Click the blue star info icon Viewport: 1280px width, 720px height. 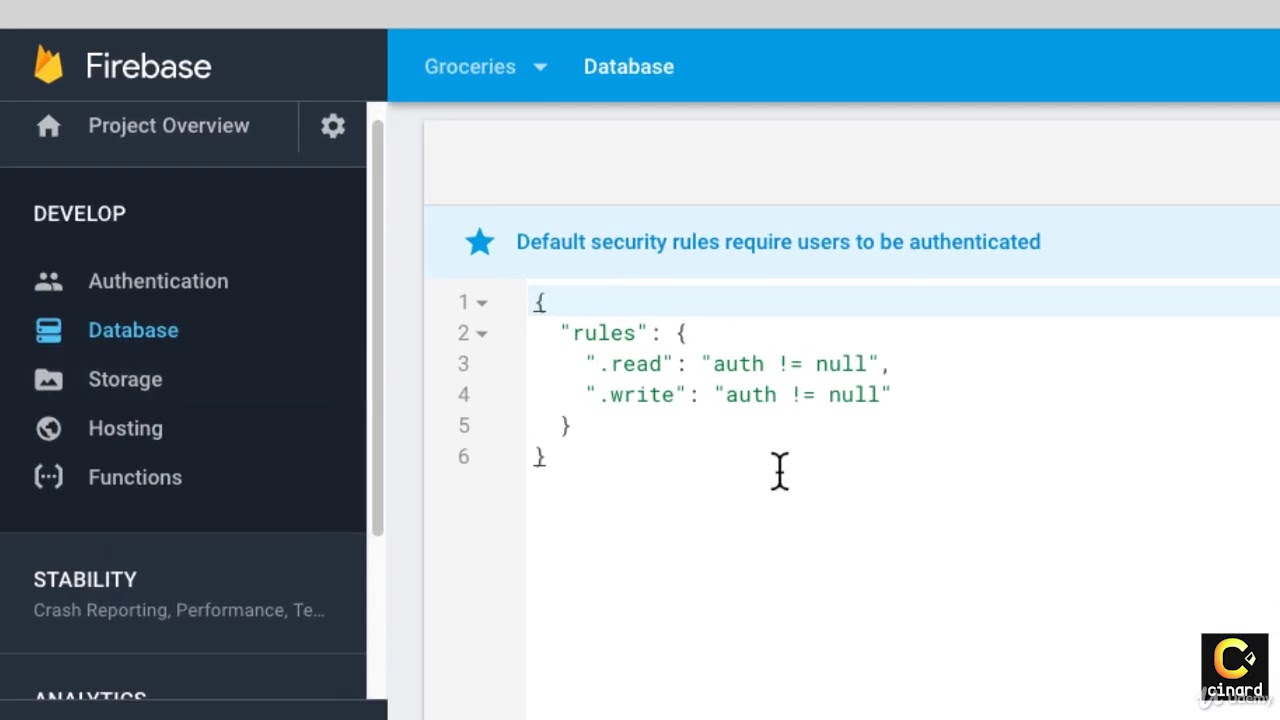click(480, 242)
